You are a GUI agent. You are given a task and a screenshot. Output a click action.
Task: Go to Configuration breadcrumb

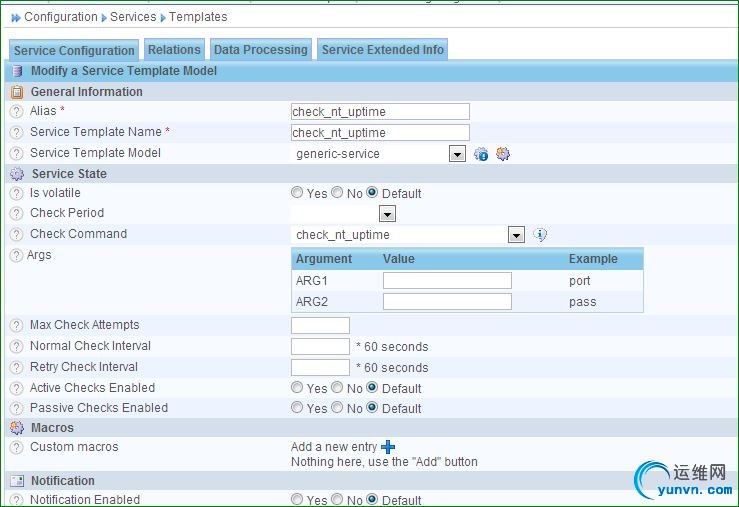[61, 17]
